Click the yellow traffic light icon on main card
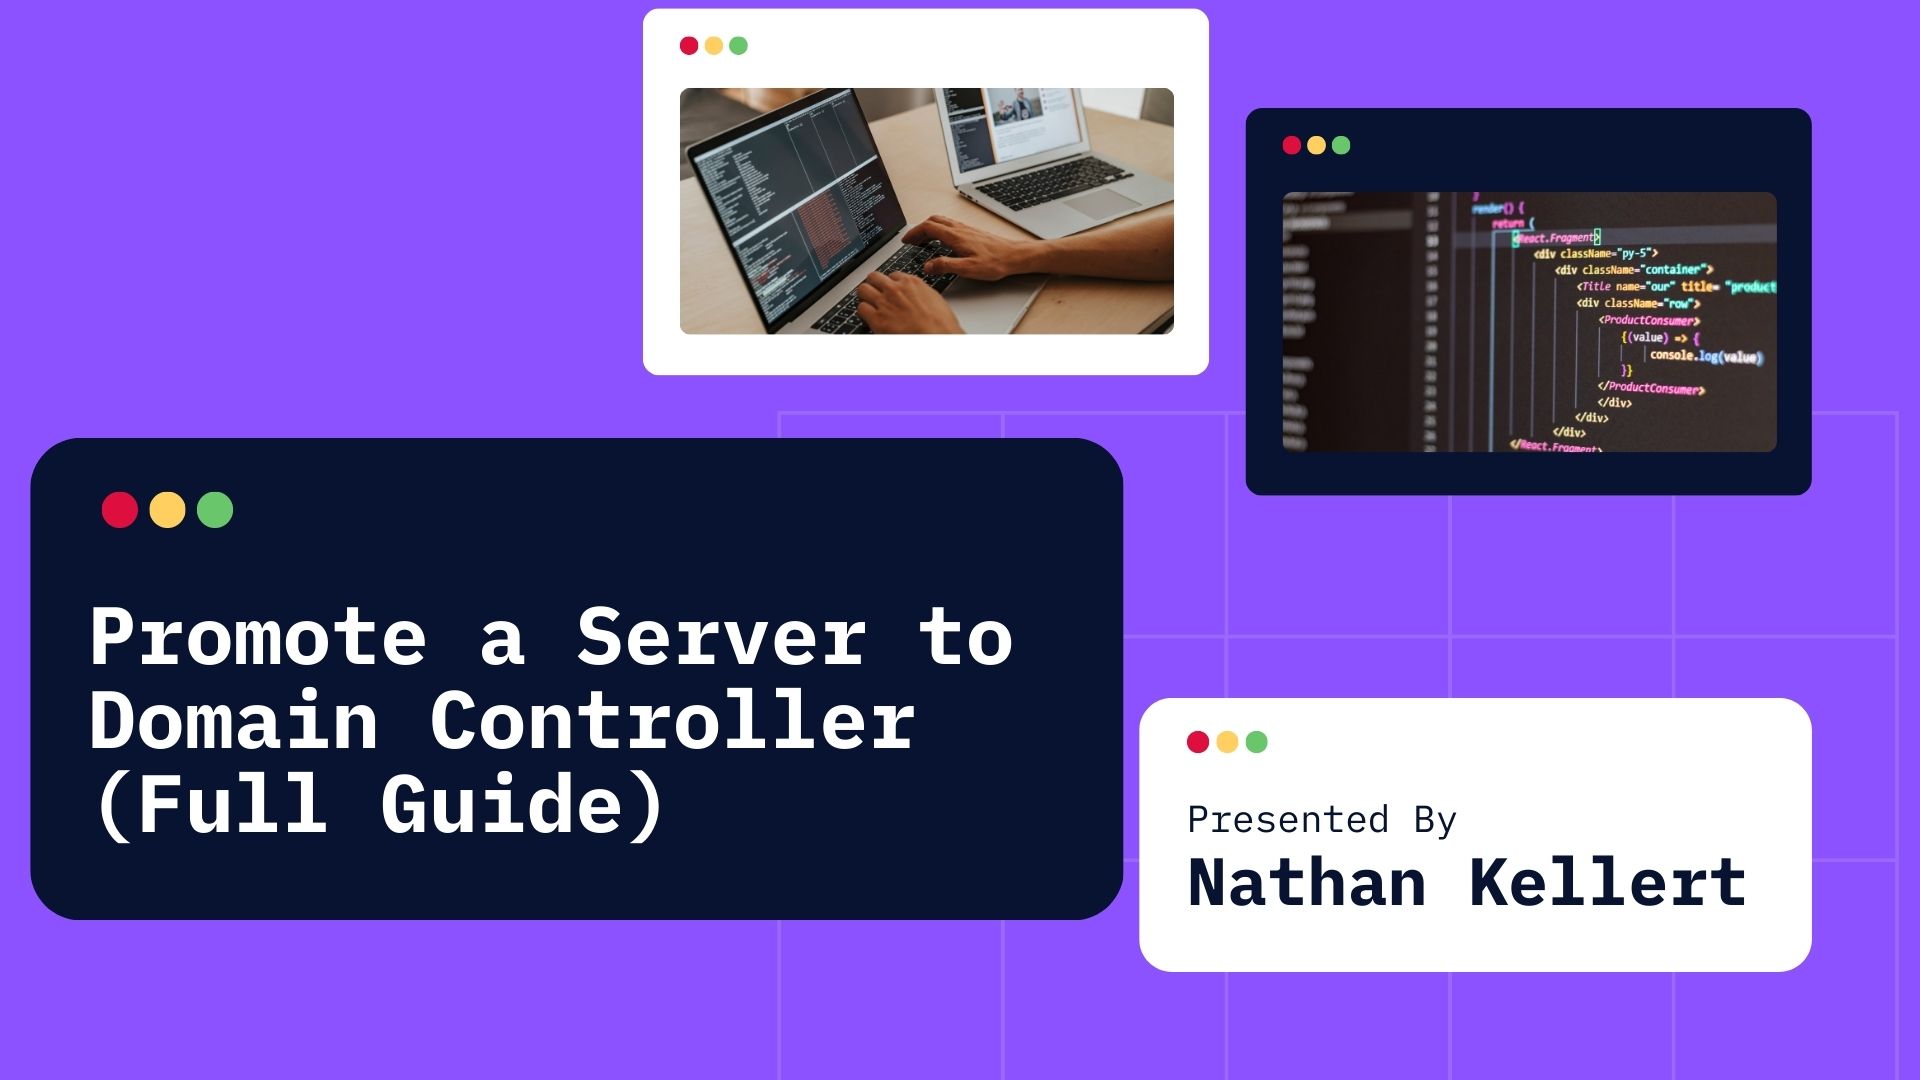Viewport: 1920px width, 1080px height. pos(167,508)
